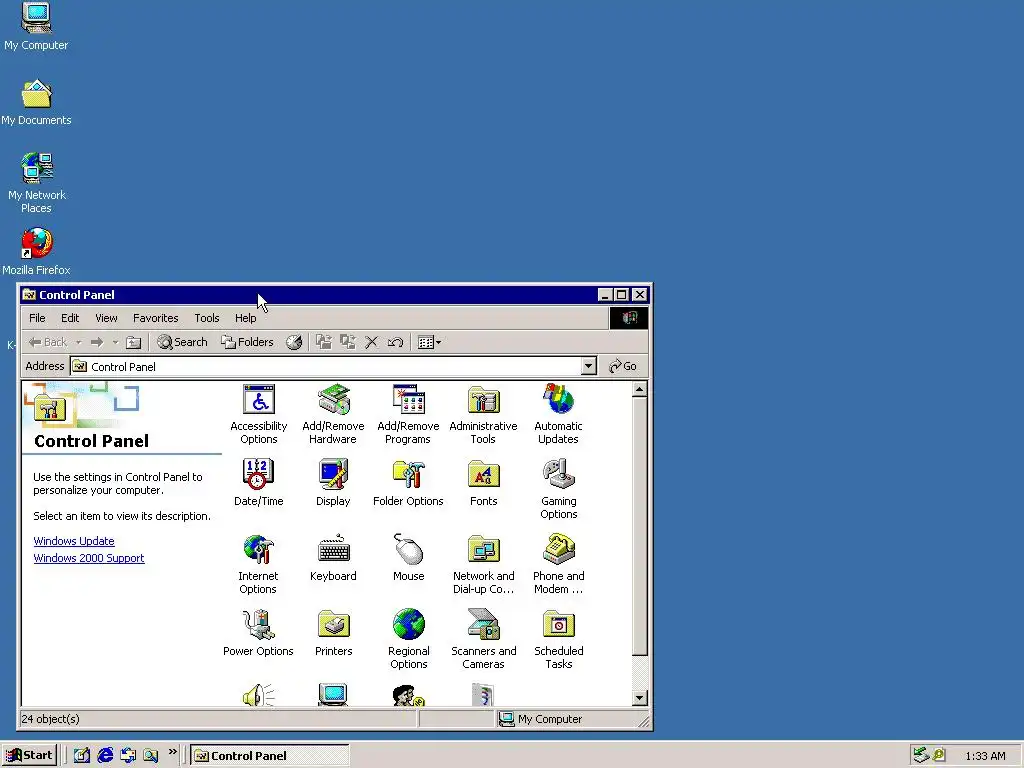
Task: Open the Back history dropdown arrow
Action: point(78,342)
